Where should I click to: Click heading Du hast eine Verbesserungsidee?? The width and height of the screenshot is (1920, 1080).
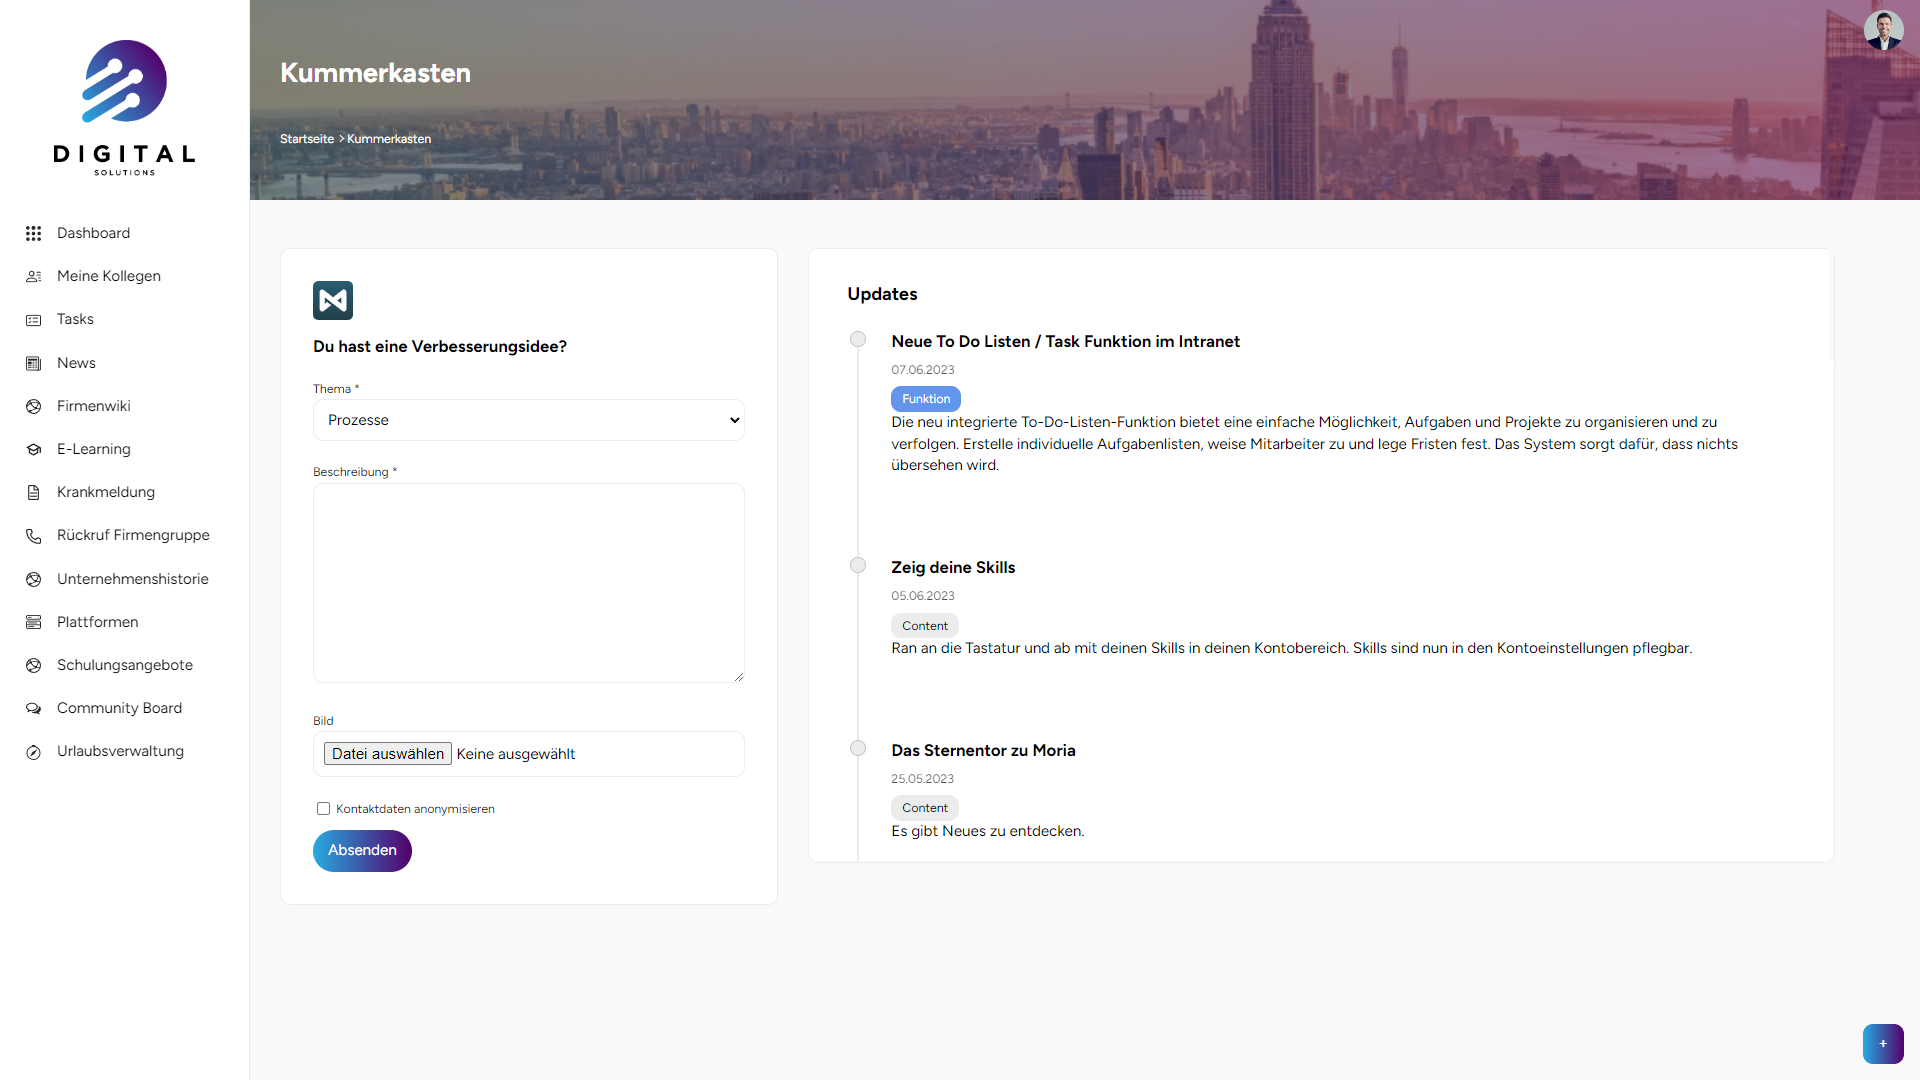pyautogui.click(x=440, y=347)
